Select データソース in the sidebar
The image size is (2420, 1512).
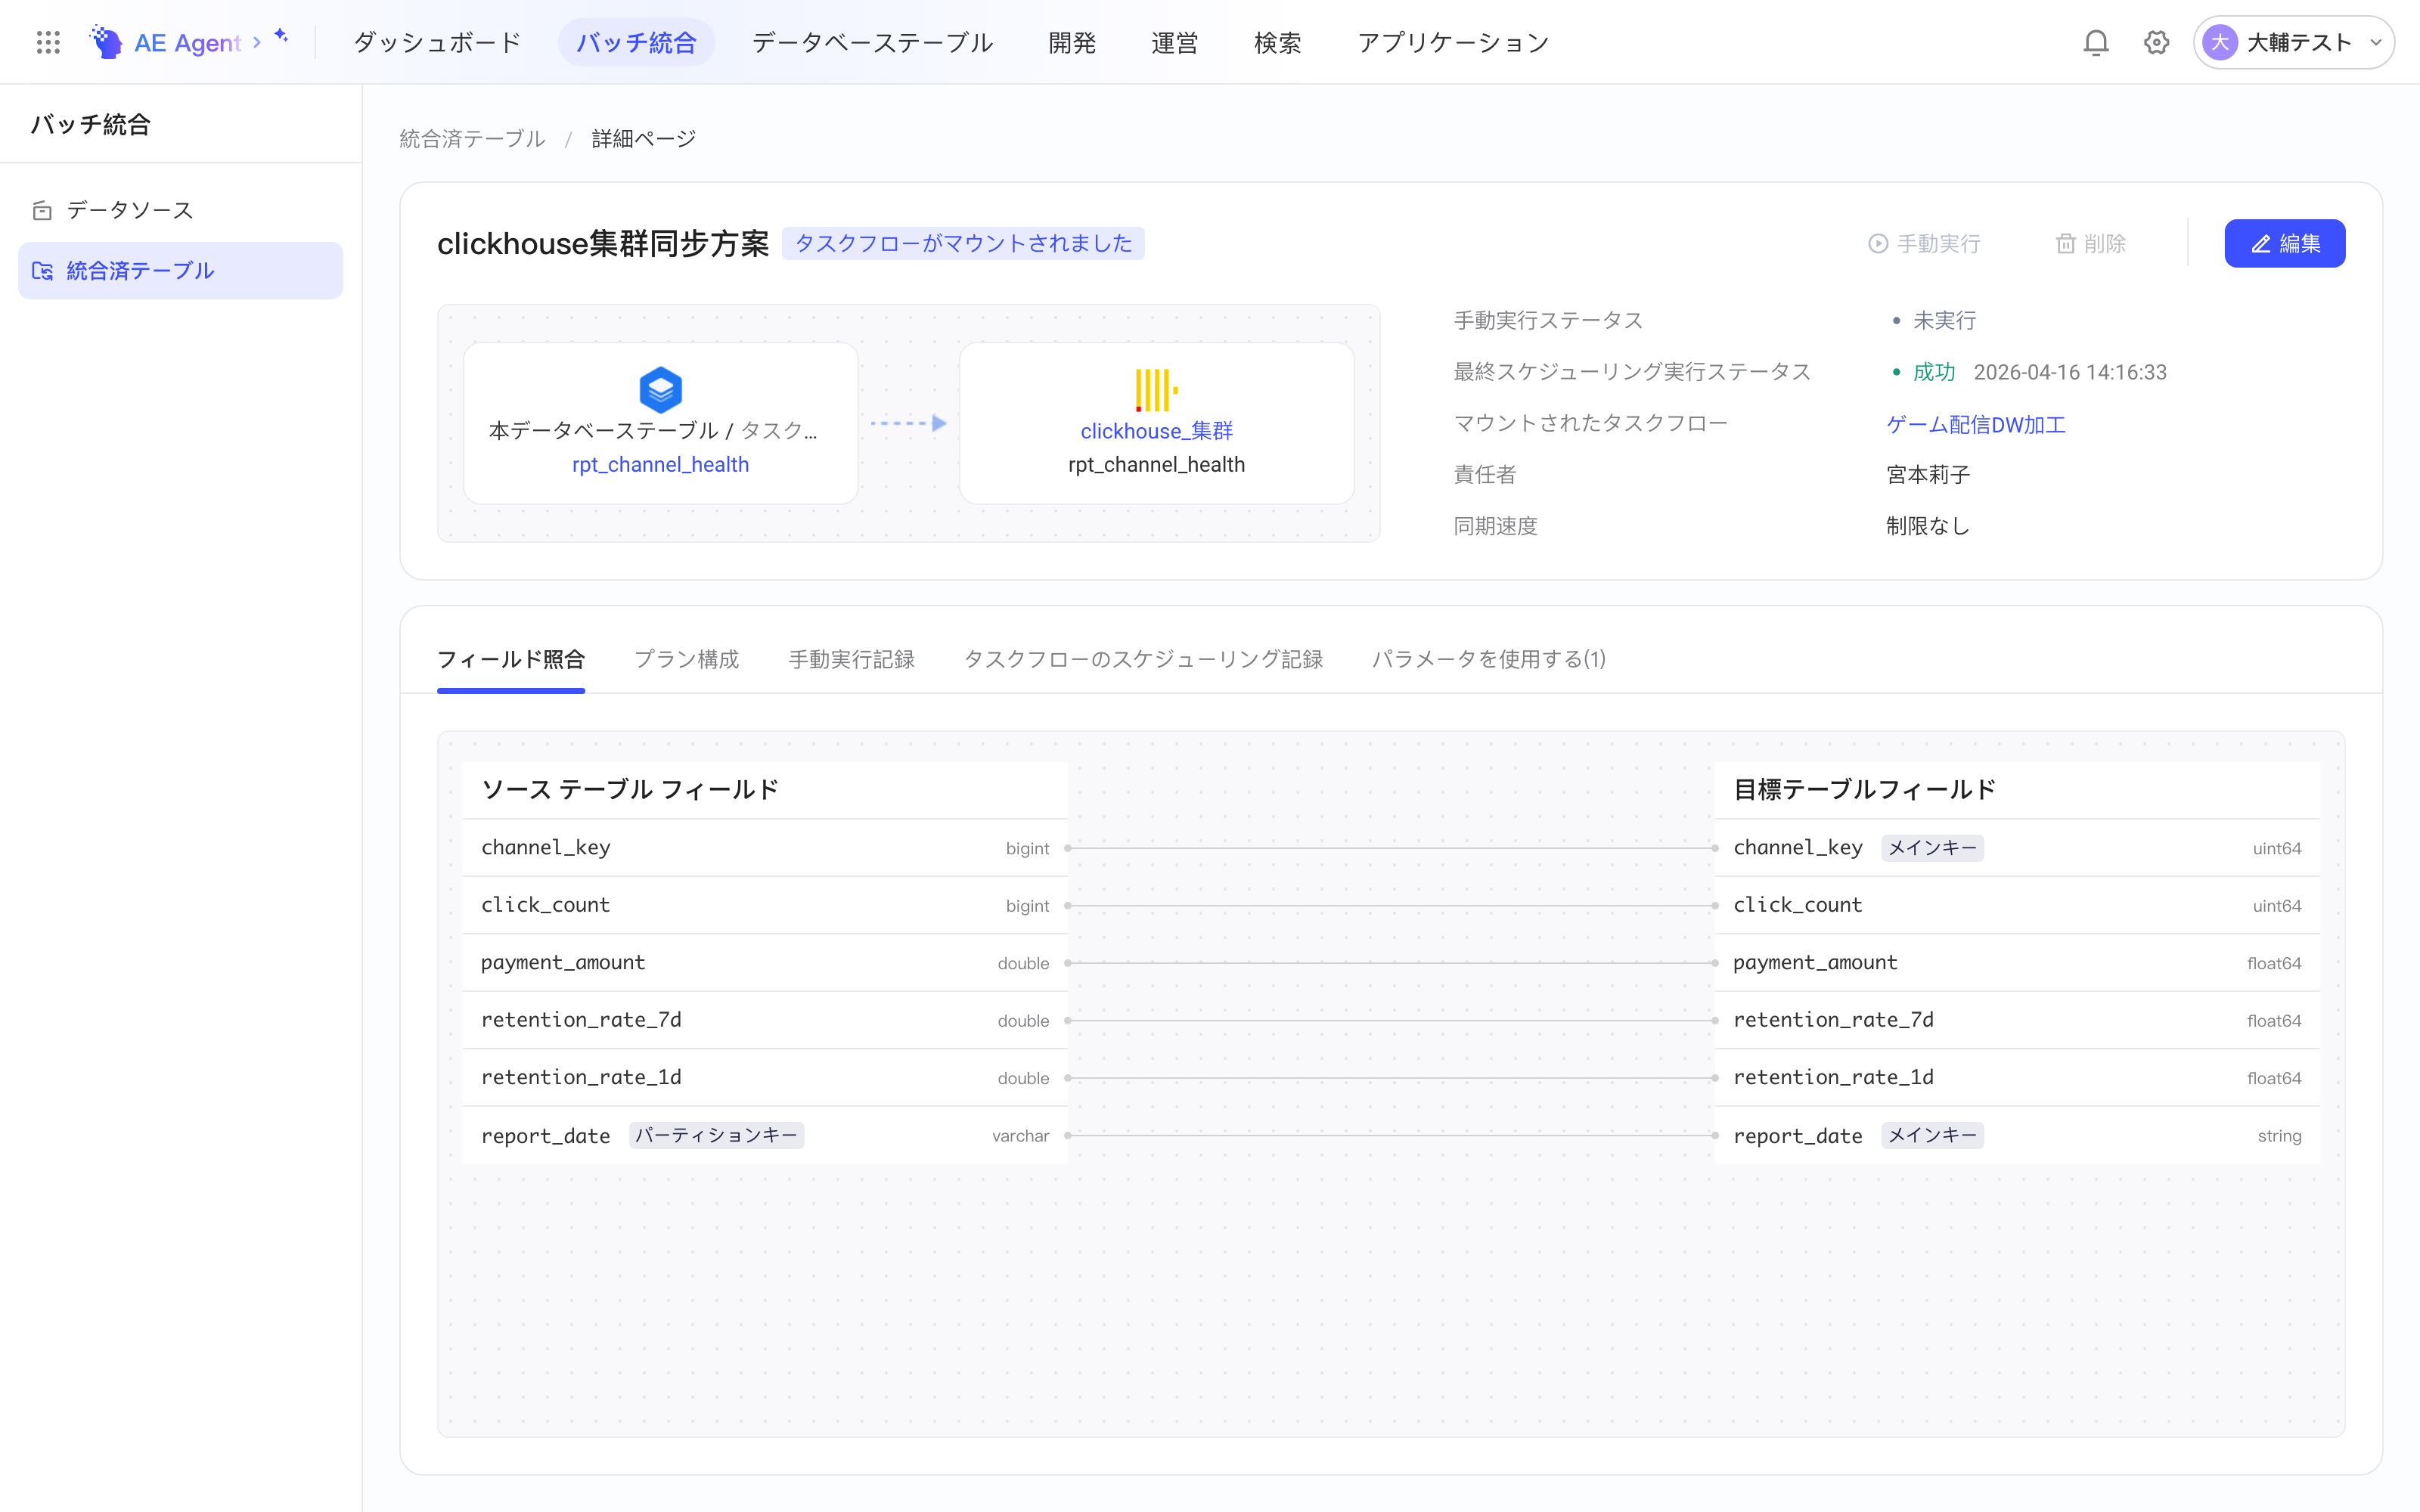pyautogui.click(x=180, y=210)
